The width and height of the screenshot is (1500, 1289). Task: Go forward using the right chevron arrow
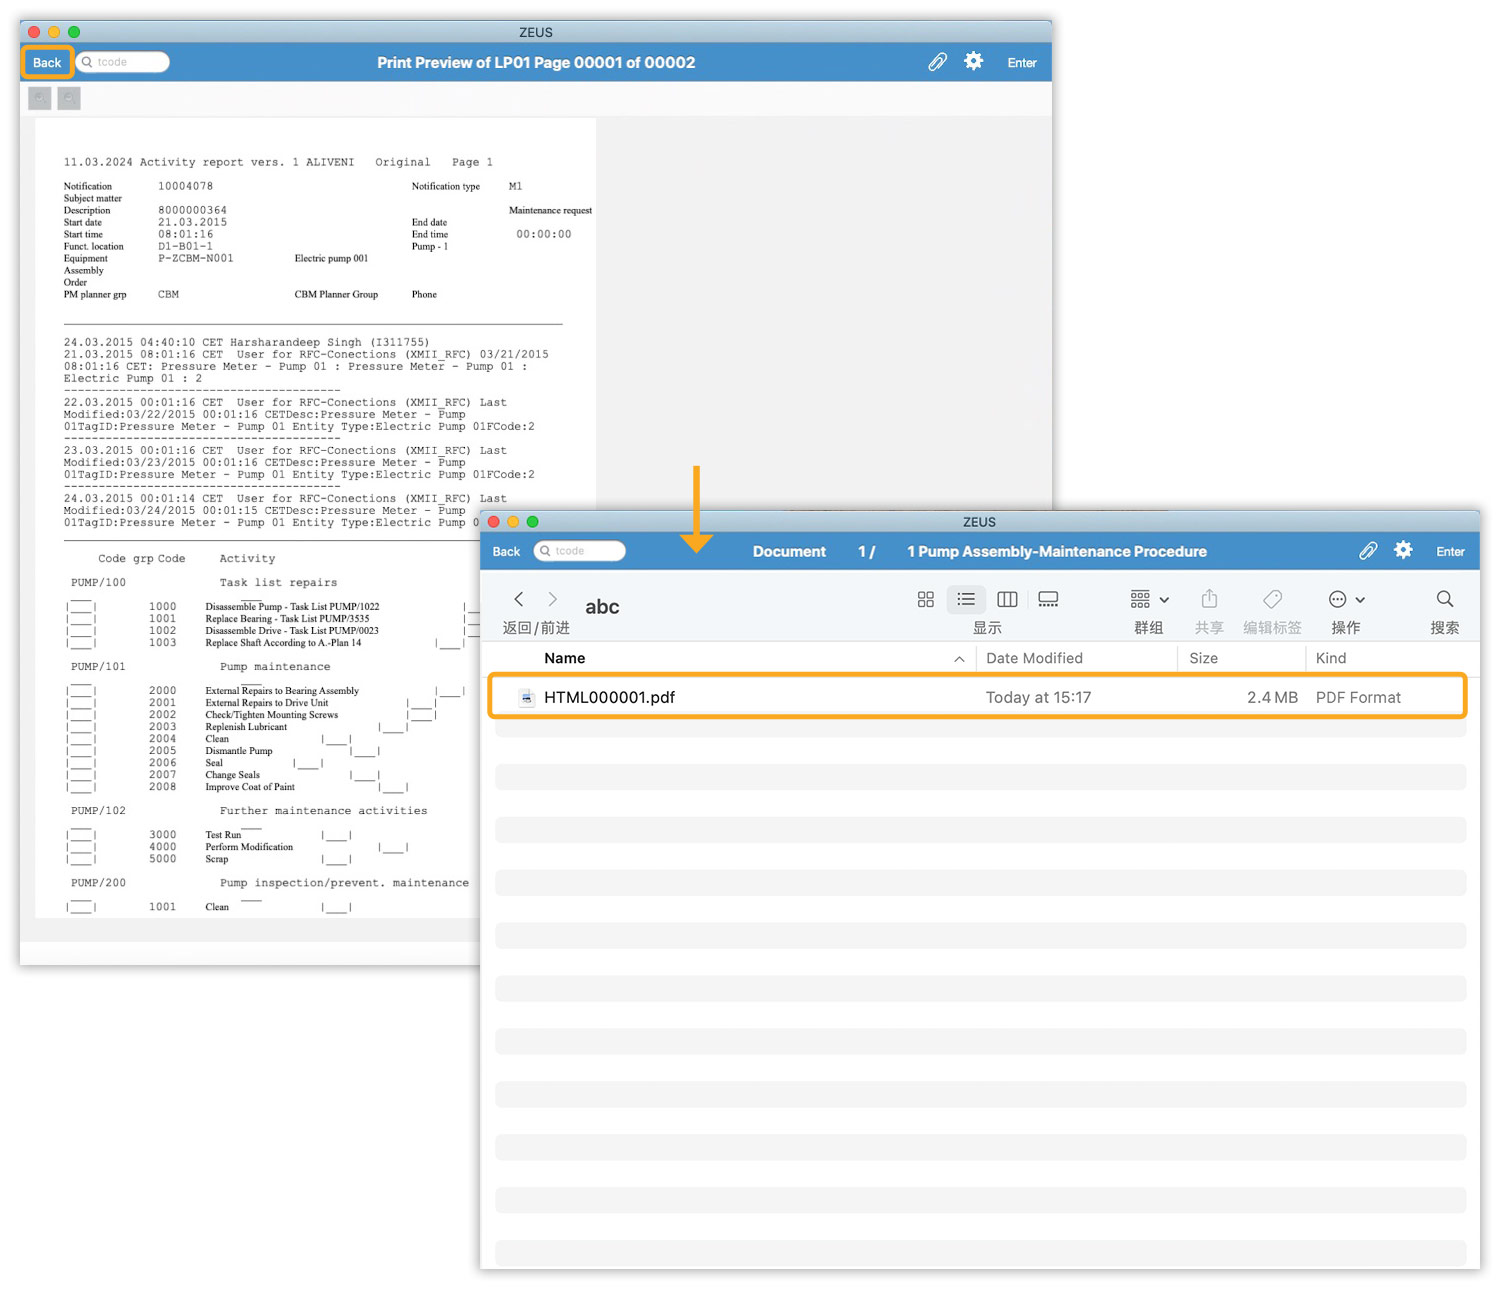pos(552,599)
